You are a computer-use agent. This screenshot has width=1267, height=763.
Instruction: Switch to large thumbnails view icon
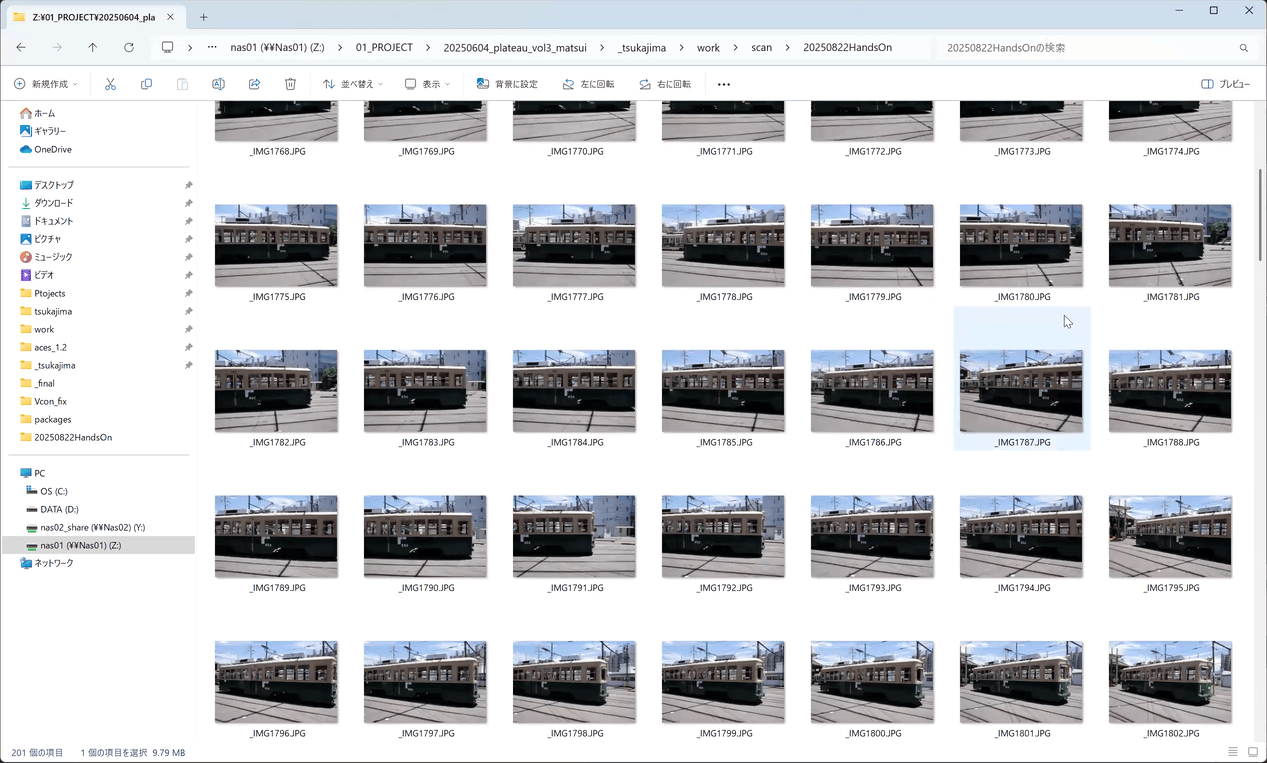pyautogui.click(x=1252, y=752)
